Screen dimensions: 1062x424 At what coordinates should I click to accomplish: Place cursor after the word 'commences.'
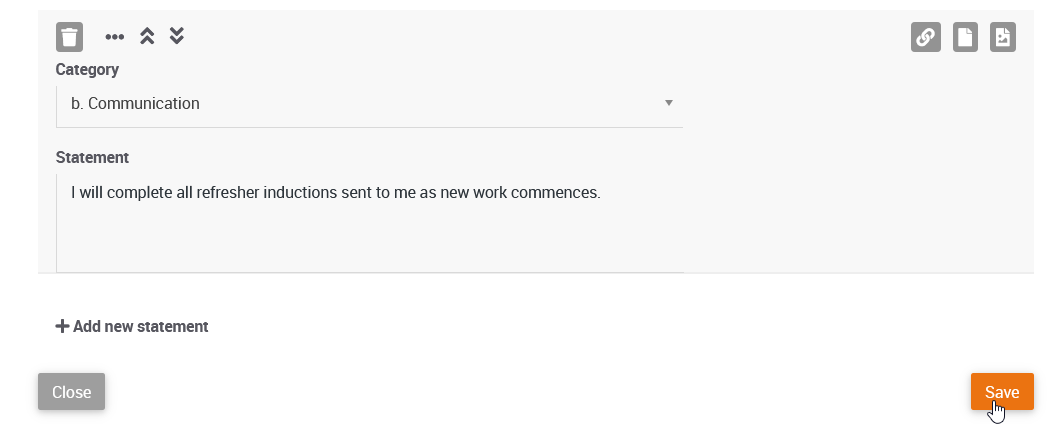tap(601, 193)
